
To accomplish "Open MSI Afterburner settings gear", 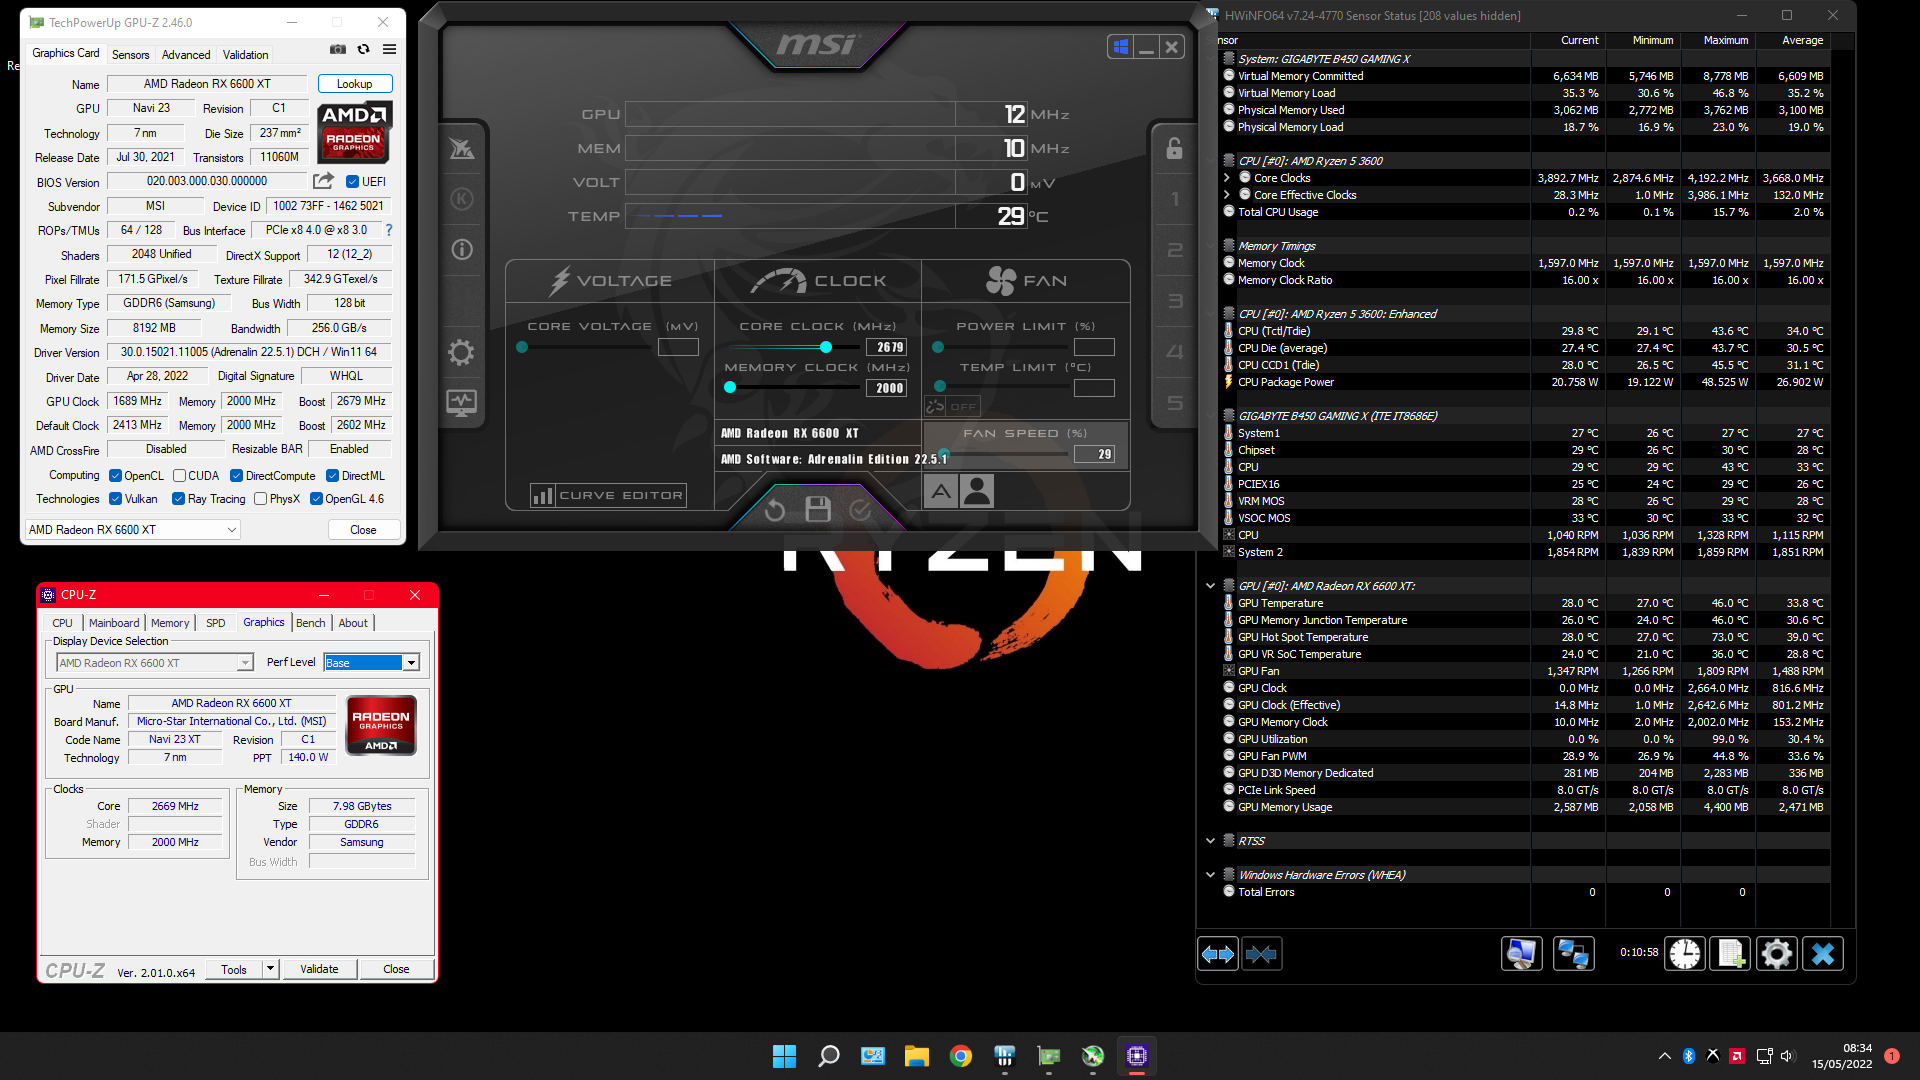I will [x=461, y=352].
